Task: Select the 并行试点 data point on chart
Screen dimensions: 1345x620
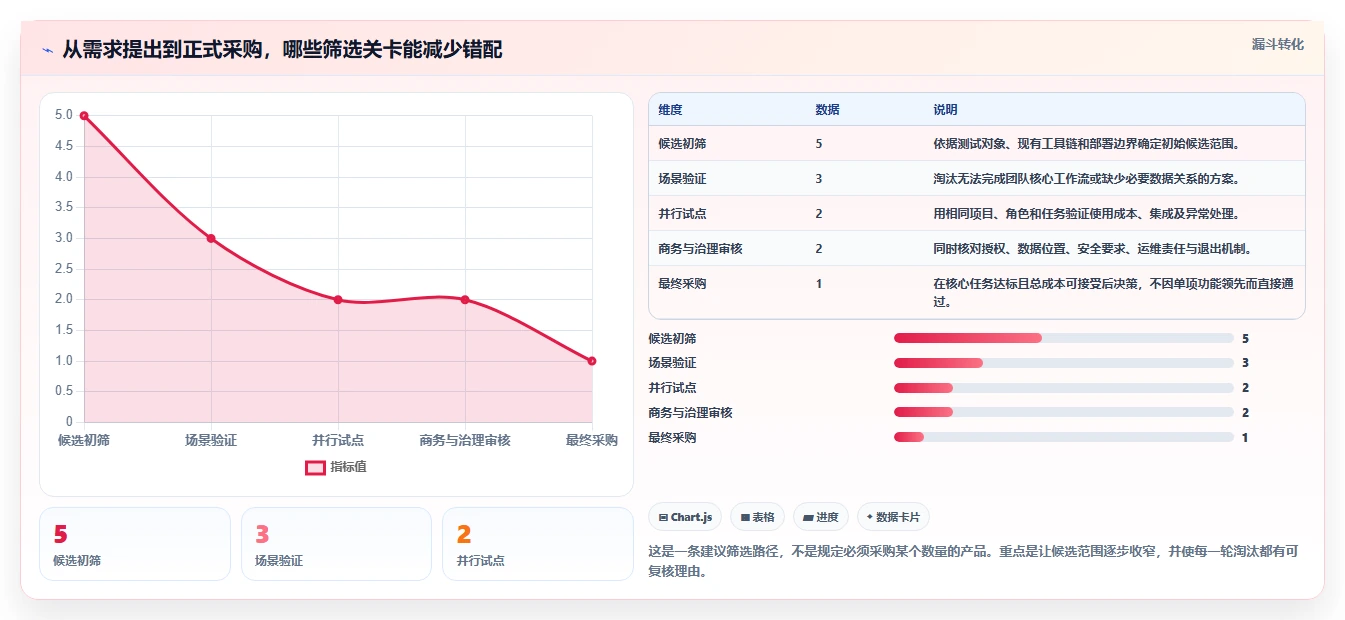Action: tap(338, 300)
